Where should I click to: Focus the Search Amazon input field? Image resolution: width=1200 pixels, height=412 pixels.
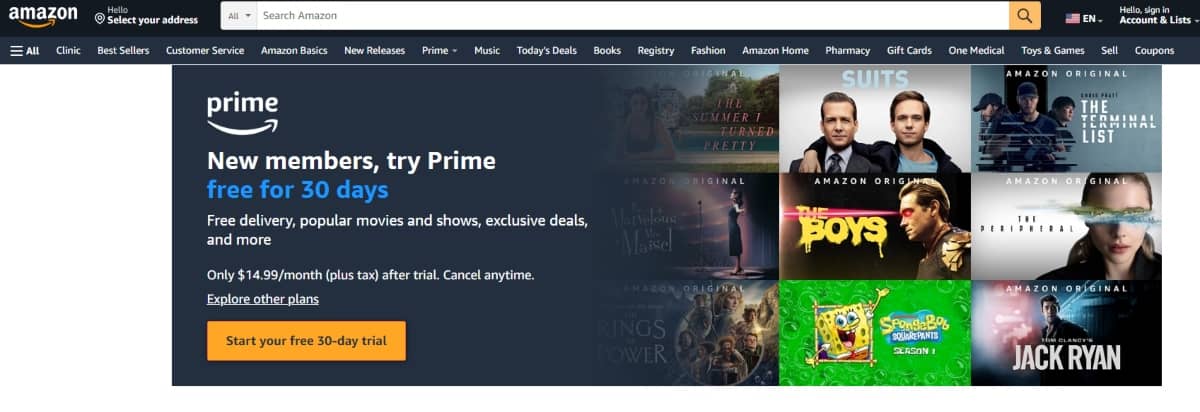click(x=633, y=16)
